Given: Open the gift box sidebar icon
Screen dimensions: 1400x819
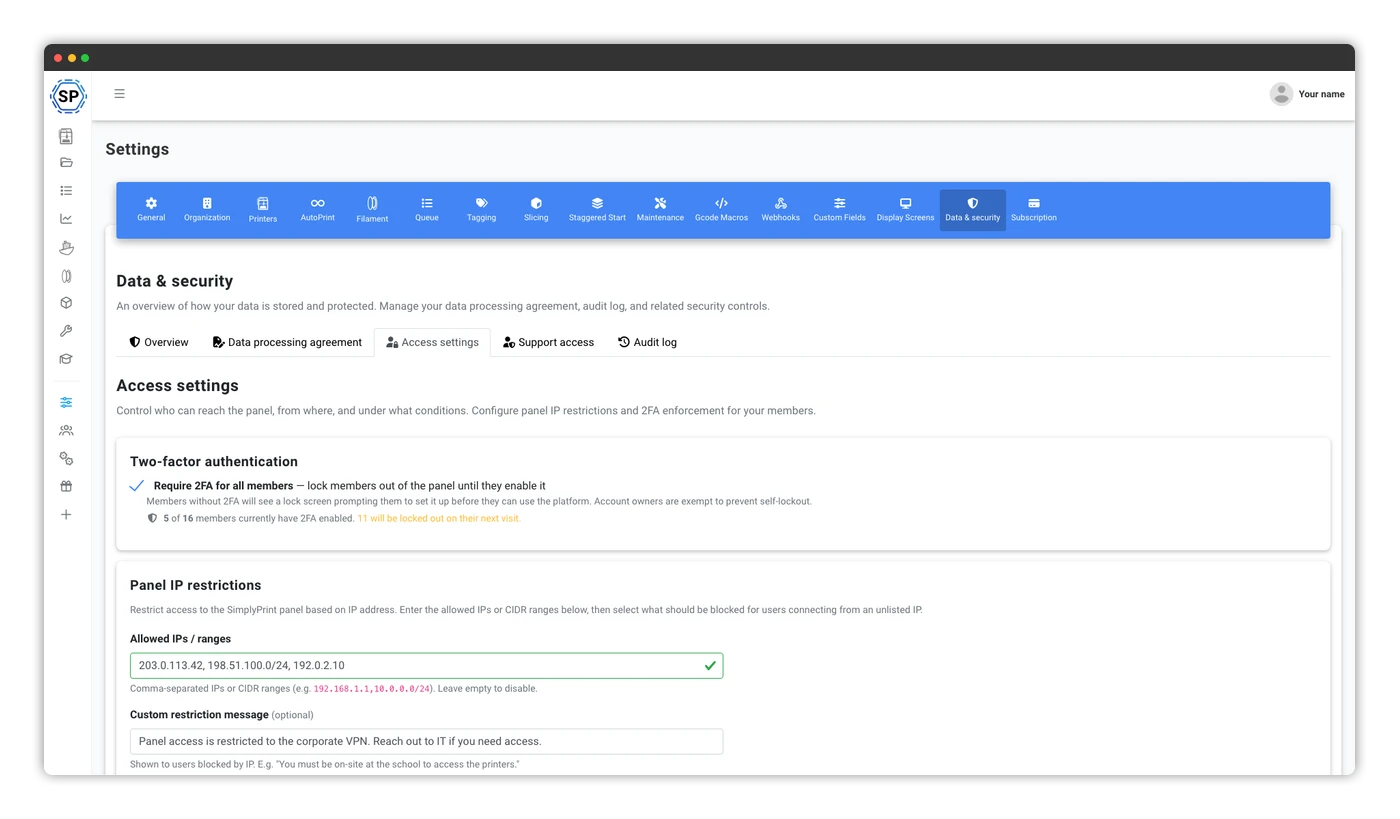Looking at the screenshot, I should pos(66,486).
